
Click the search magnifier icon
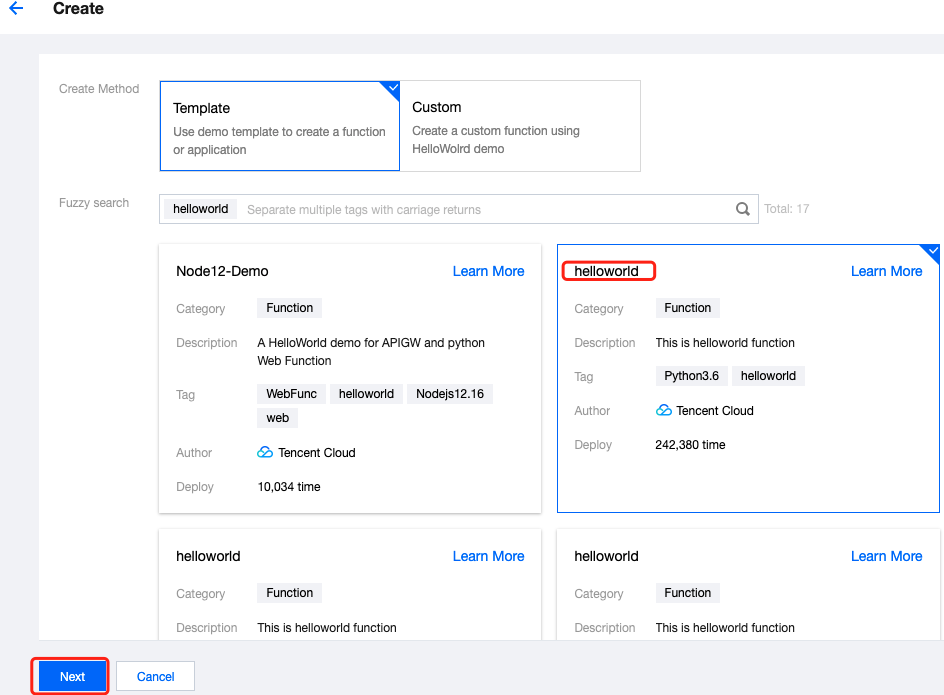coord(742,209)
